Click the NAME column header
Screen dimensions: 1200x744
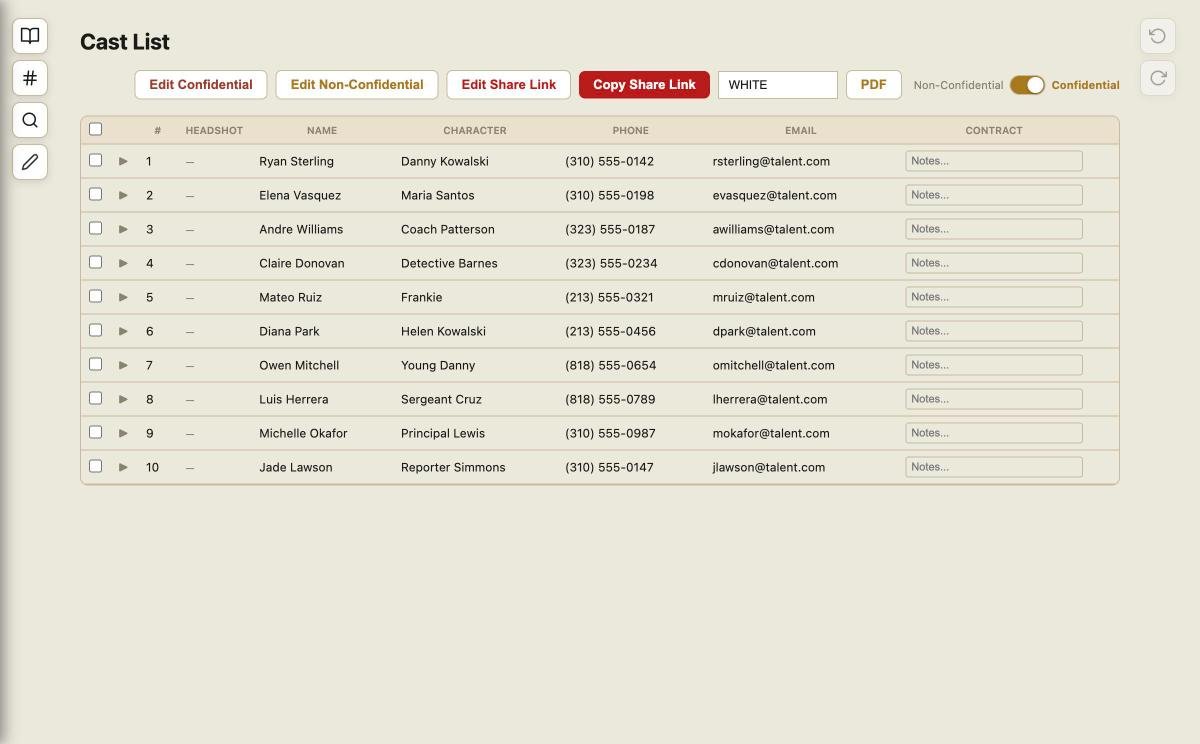click(322, 131)
